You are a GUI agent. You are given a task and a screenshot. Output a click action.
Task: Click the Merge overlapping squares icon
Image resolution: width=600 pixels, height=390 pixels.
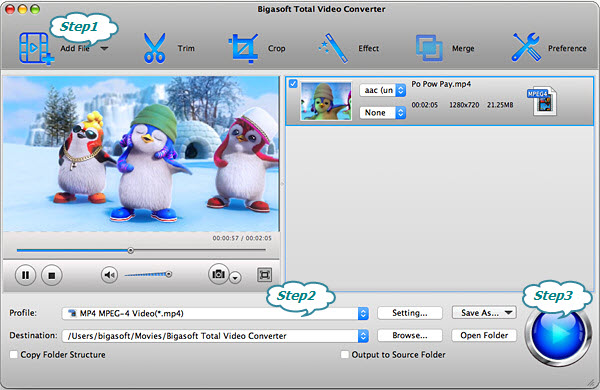point(429,48)
